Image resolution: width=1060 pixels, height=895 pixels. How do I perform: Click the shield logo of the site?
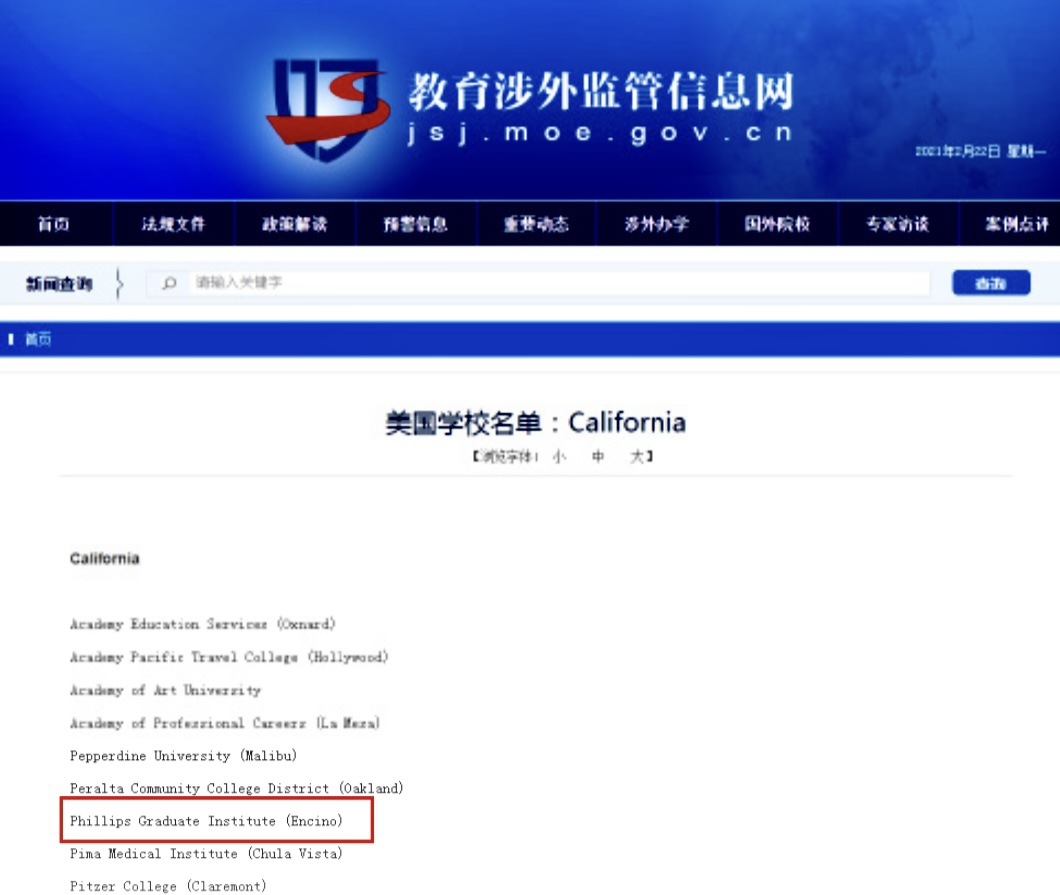328,110
